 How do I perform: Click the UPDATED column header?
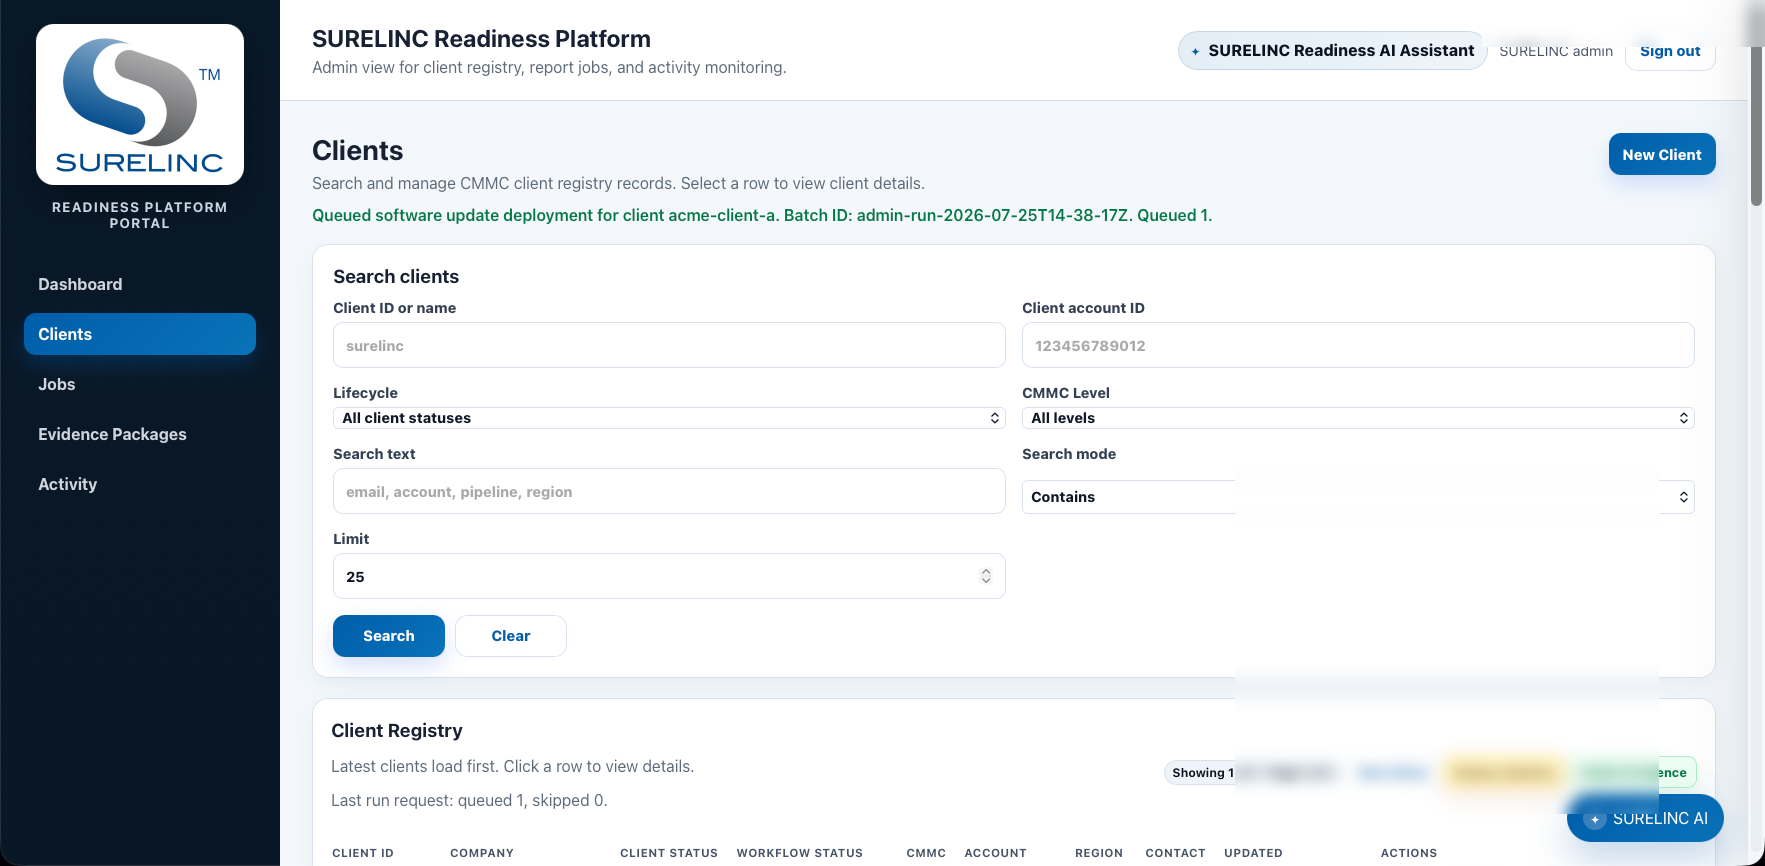click(x=1253, y=853)
